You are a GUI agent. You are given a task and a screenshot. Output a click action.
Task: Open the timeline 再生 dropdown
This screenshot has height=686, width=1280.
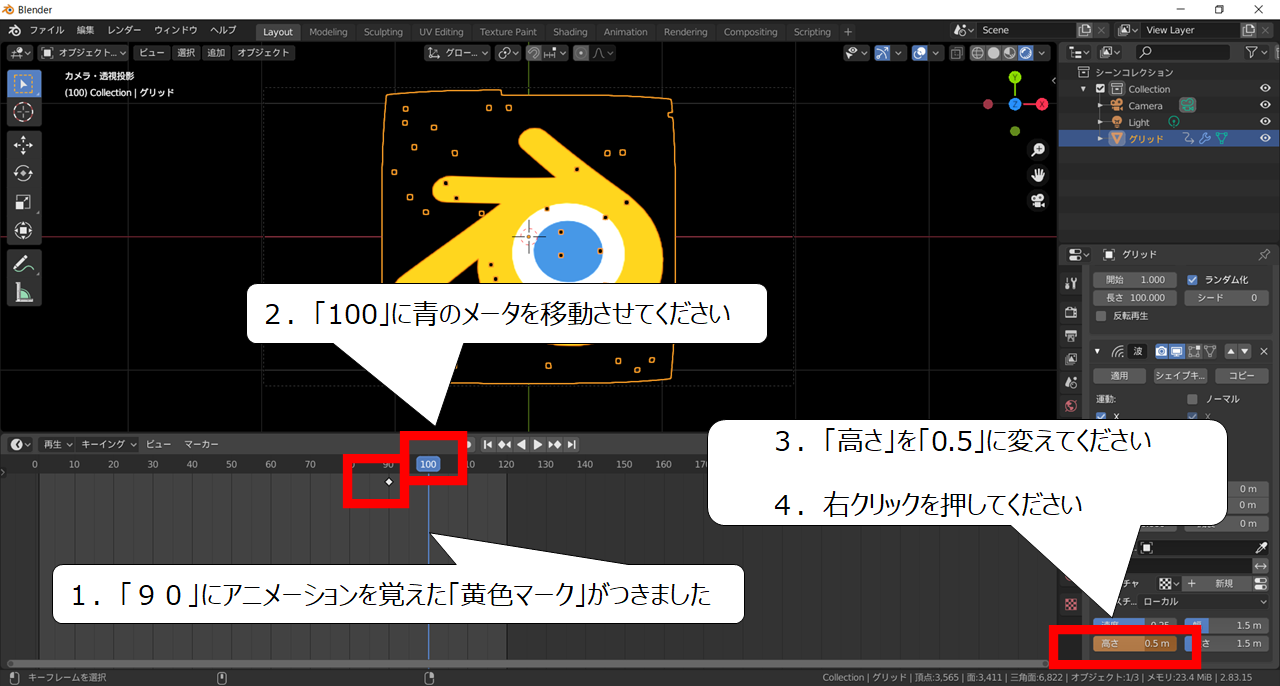coord(57,444)
